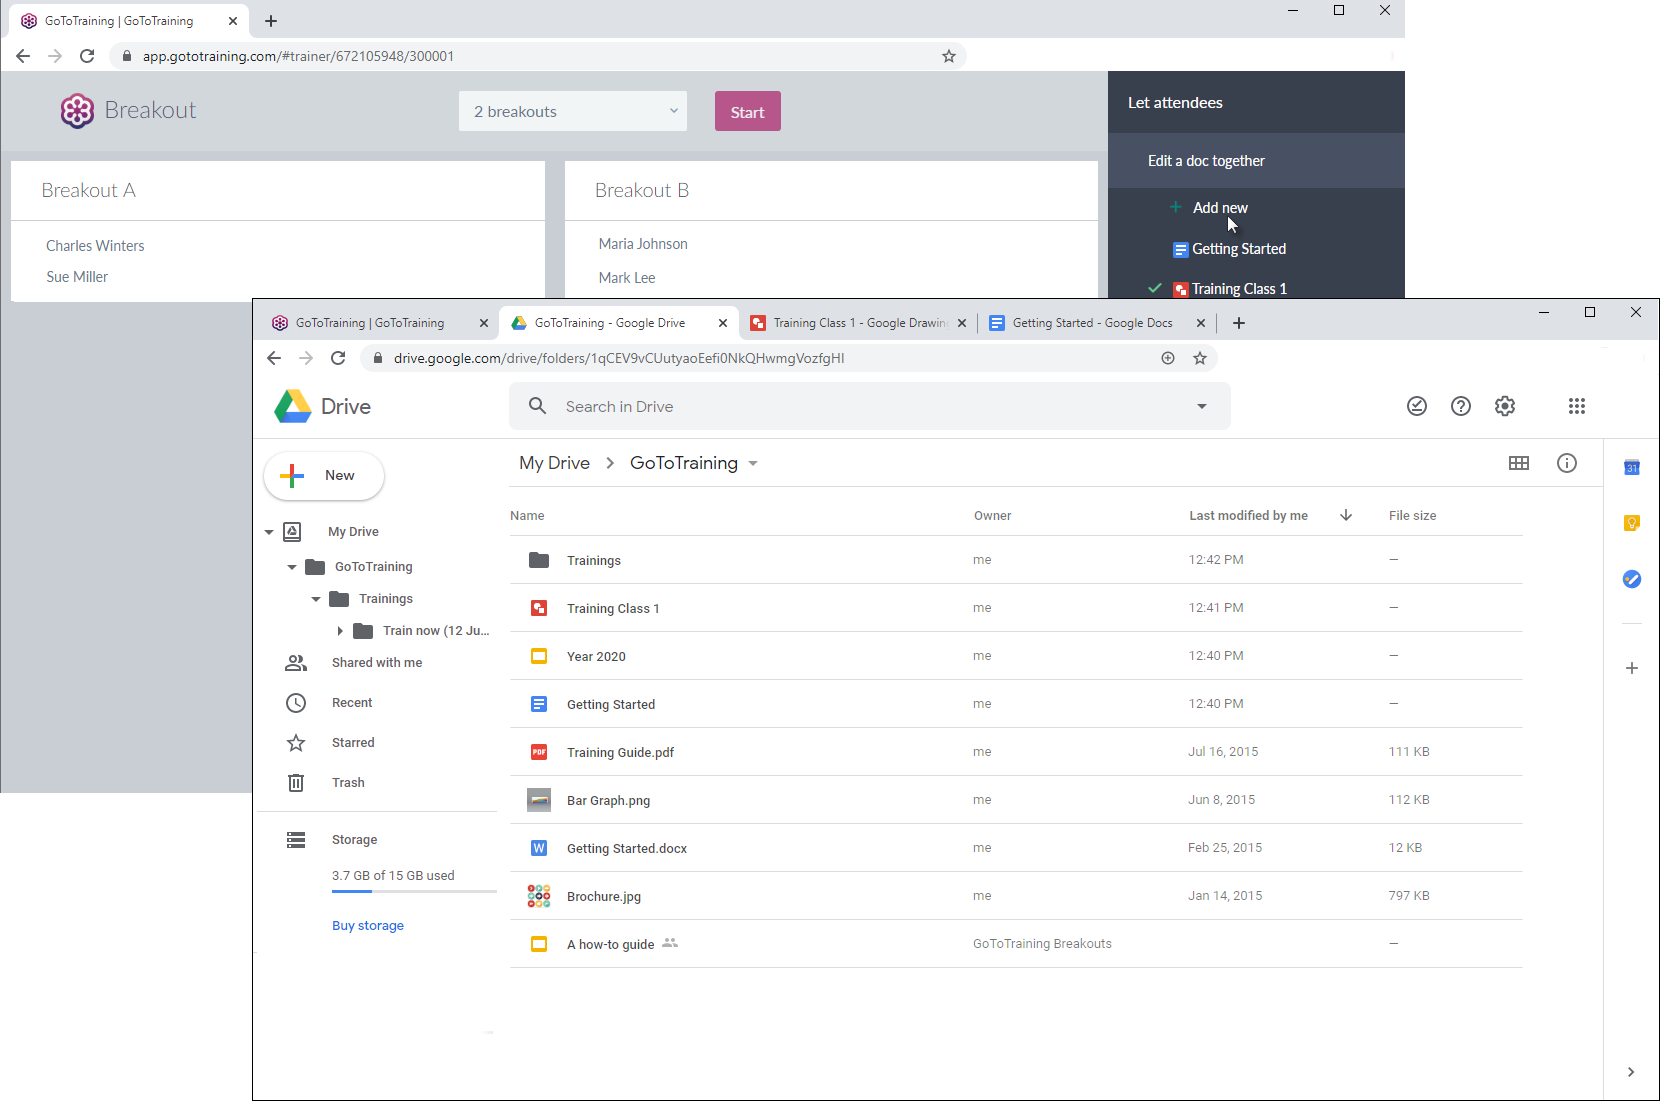The height and width of the screenshot is (1101, 1660).
Task: Select Maria Johnson in Breakout B
Action: (643, 244)
